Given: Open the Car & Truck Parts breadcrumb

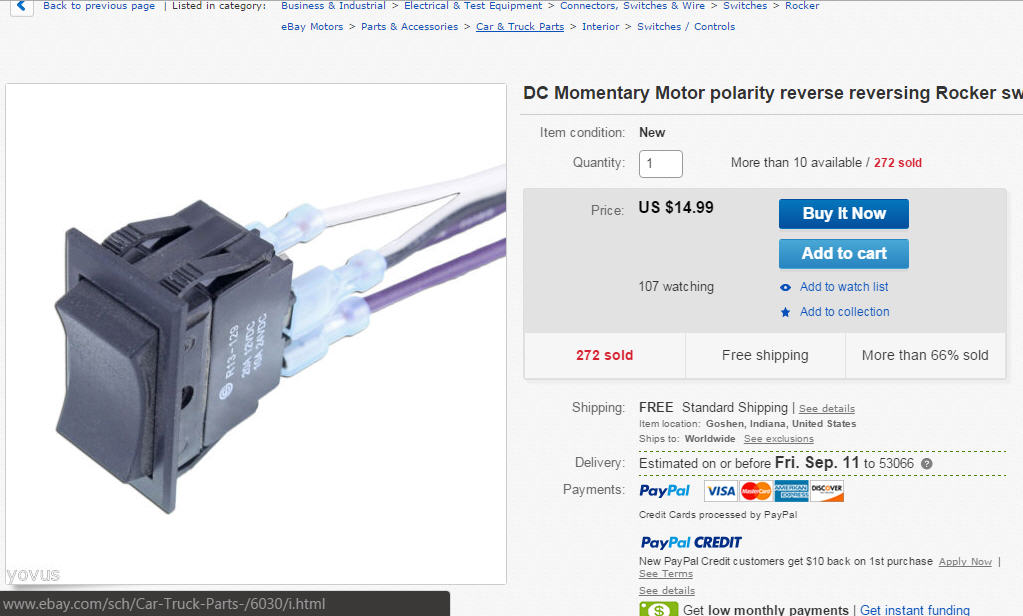Looking at the screenshot, I should click(x=520, y=27).
